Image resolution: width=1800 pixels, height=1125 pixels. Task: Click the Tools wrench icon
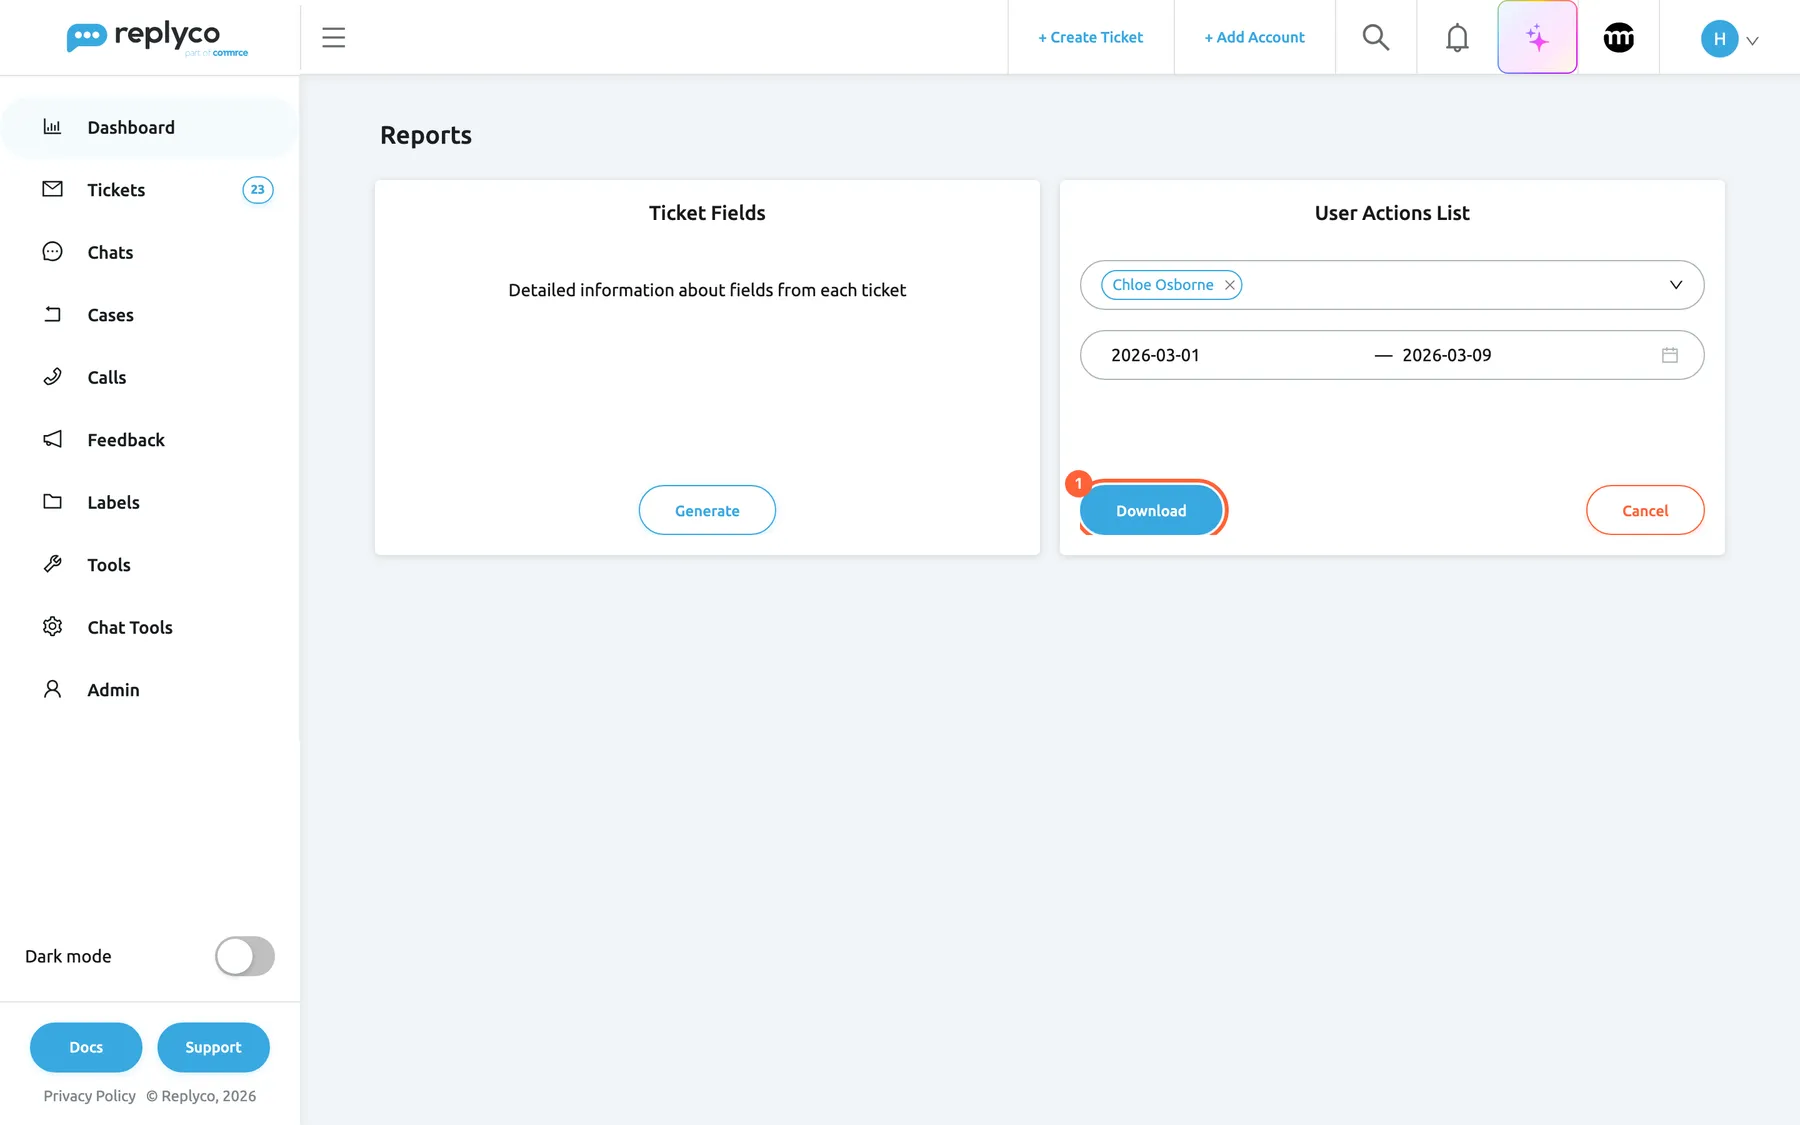tap(52, 564)
